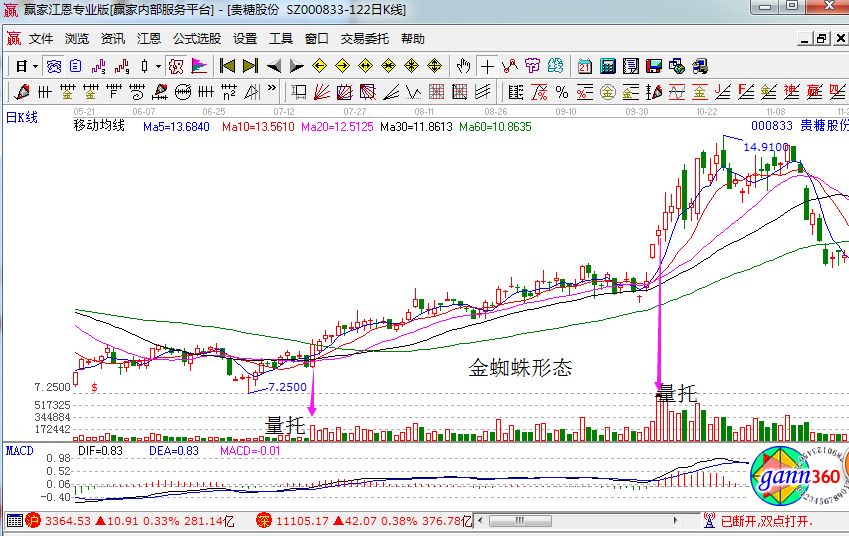
Task: Click the hand pan tool icon
Action: (x=463, y=66)
